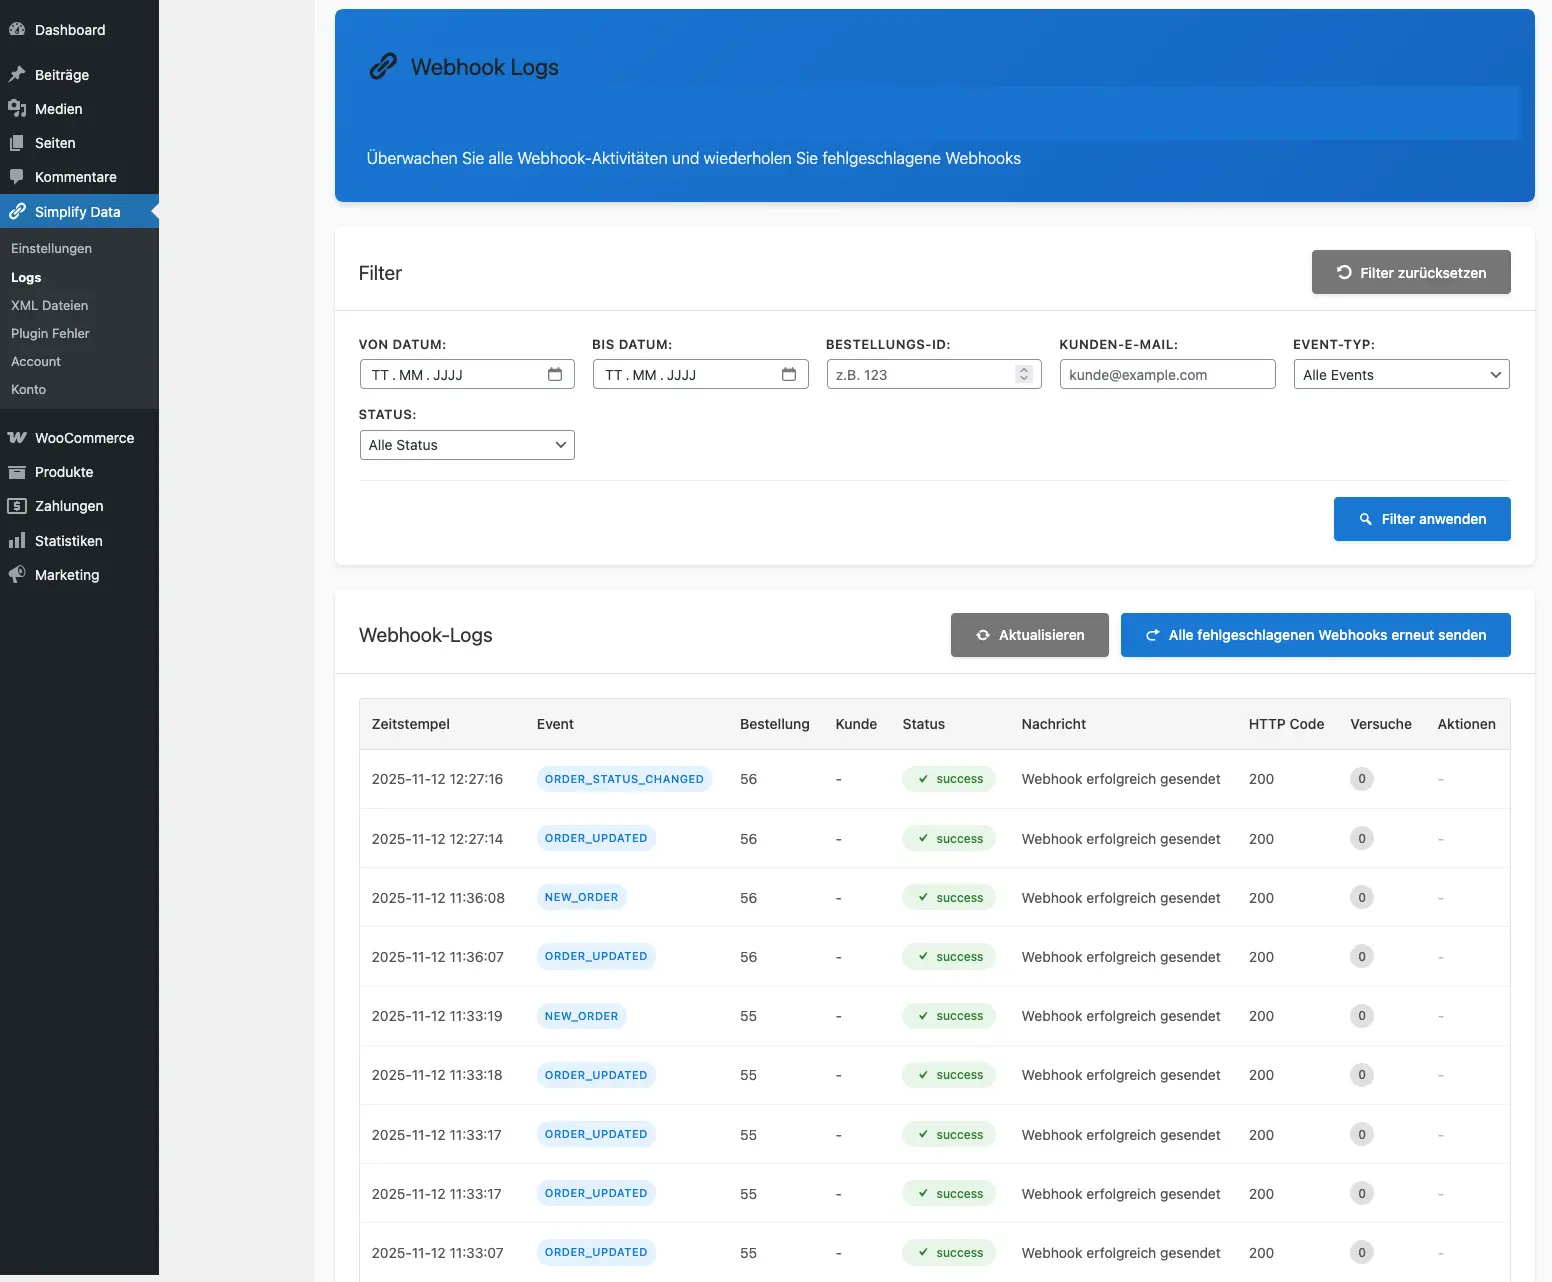Click the Dashboard gauge icon in sidebar

(x=17, y=30)
